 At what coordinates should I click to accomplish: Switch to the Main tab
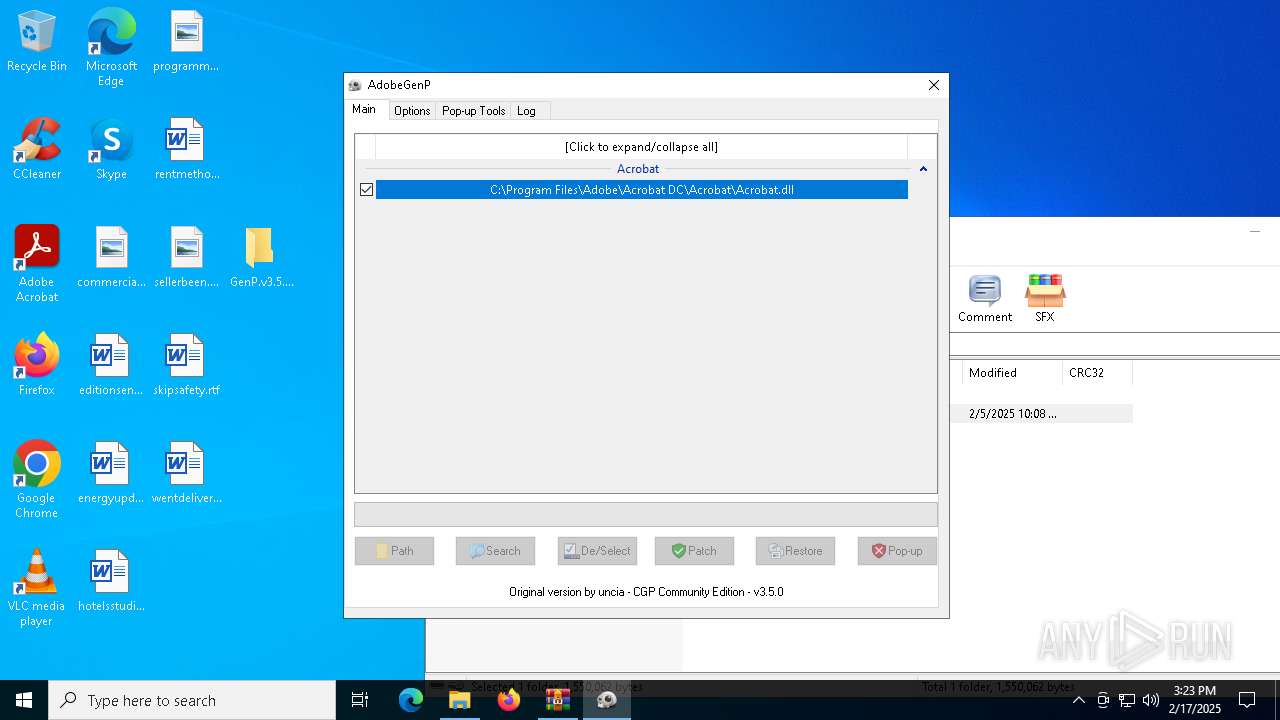point(364,110)
